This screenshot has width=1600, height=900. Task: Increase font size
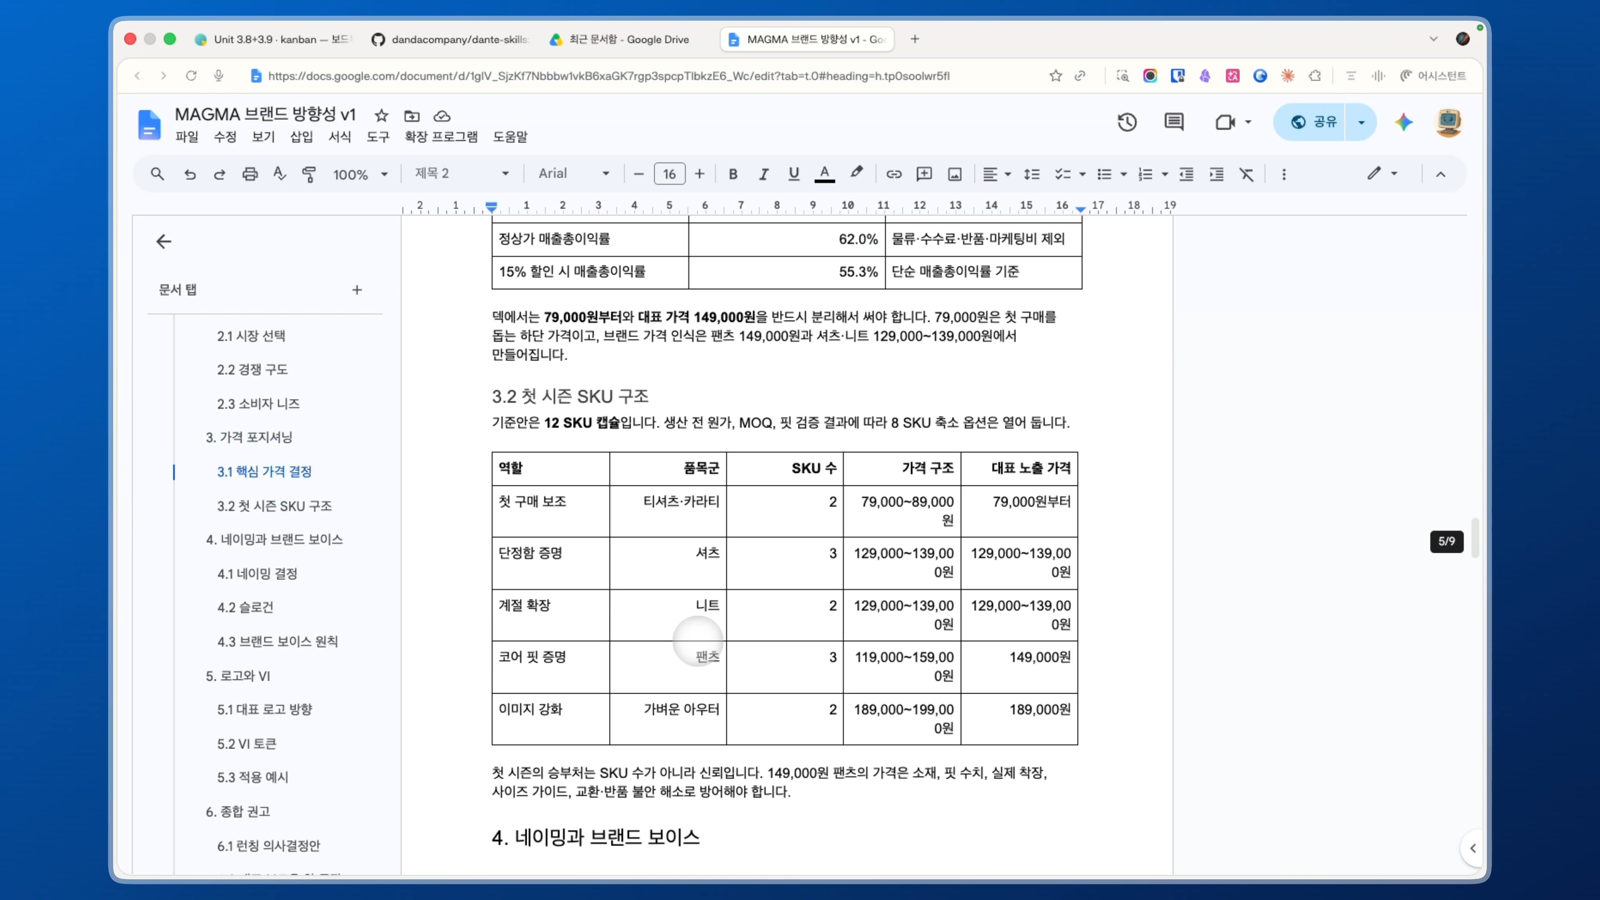point(699,174)
